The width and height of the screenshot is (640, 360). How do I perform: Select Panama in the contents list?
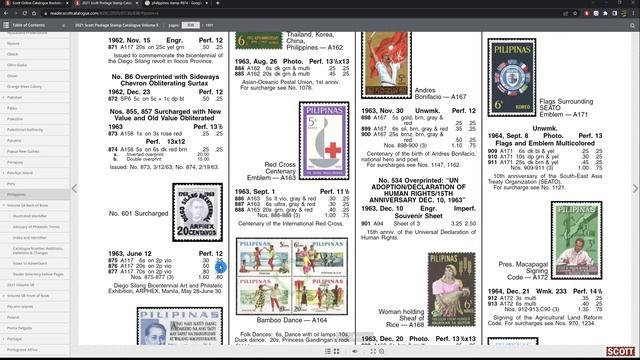coord(14,140)
